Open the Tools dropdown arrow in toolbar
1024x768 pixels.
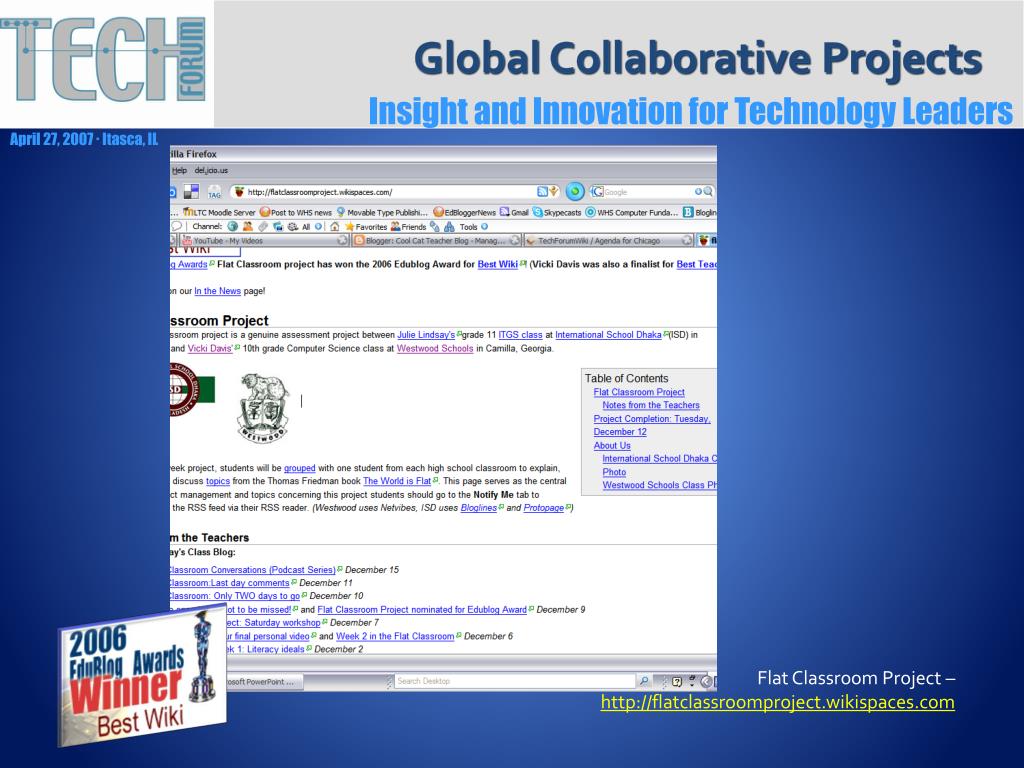point(485,227)
